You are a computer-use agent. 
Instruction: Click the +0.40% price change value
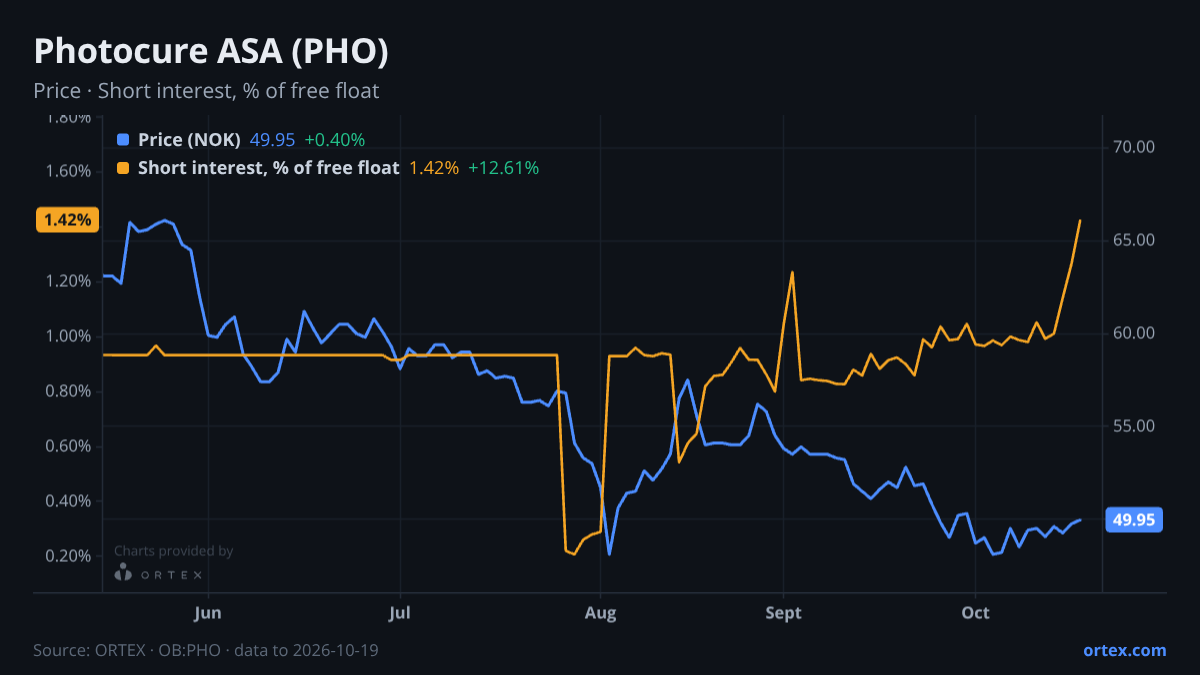coord(335,140)
